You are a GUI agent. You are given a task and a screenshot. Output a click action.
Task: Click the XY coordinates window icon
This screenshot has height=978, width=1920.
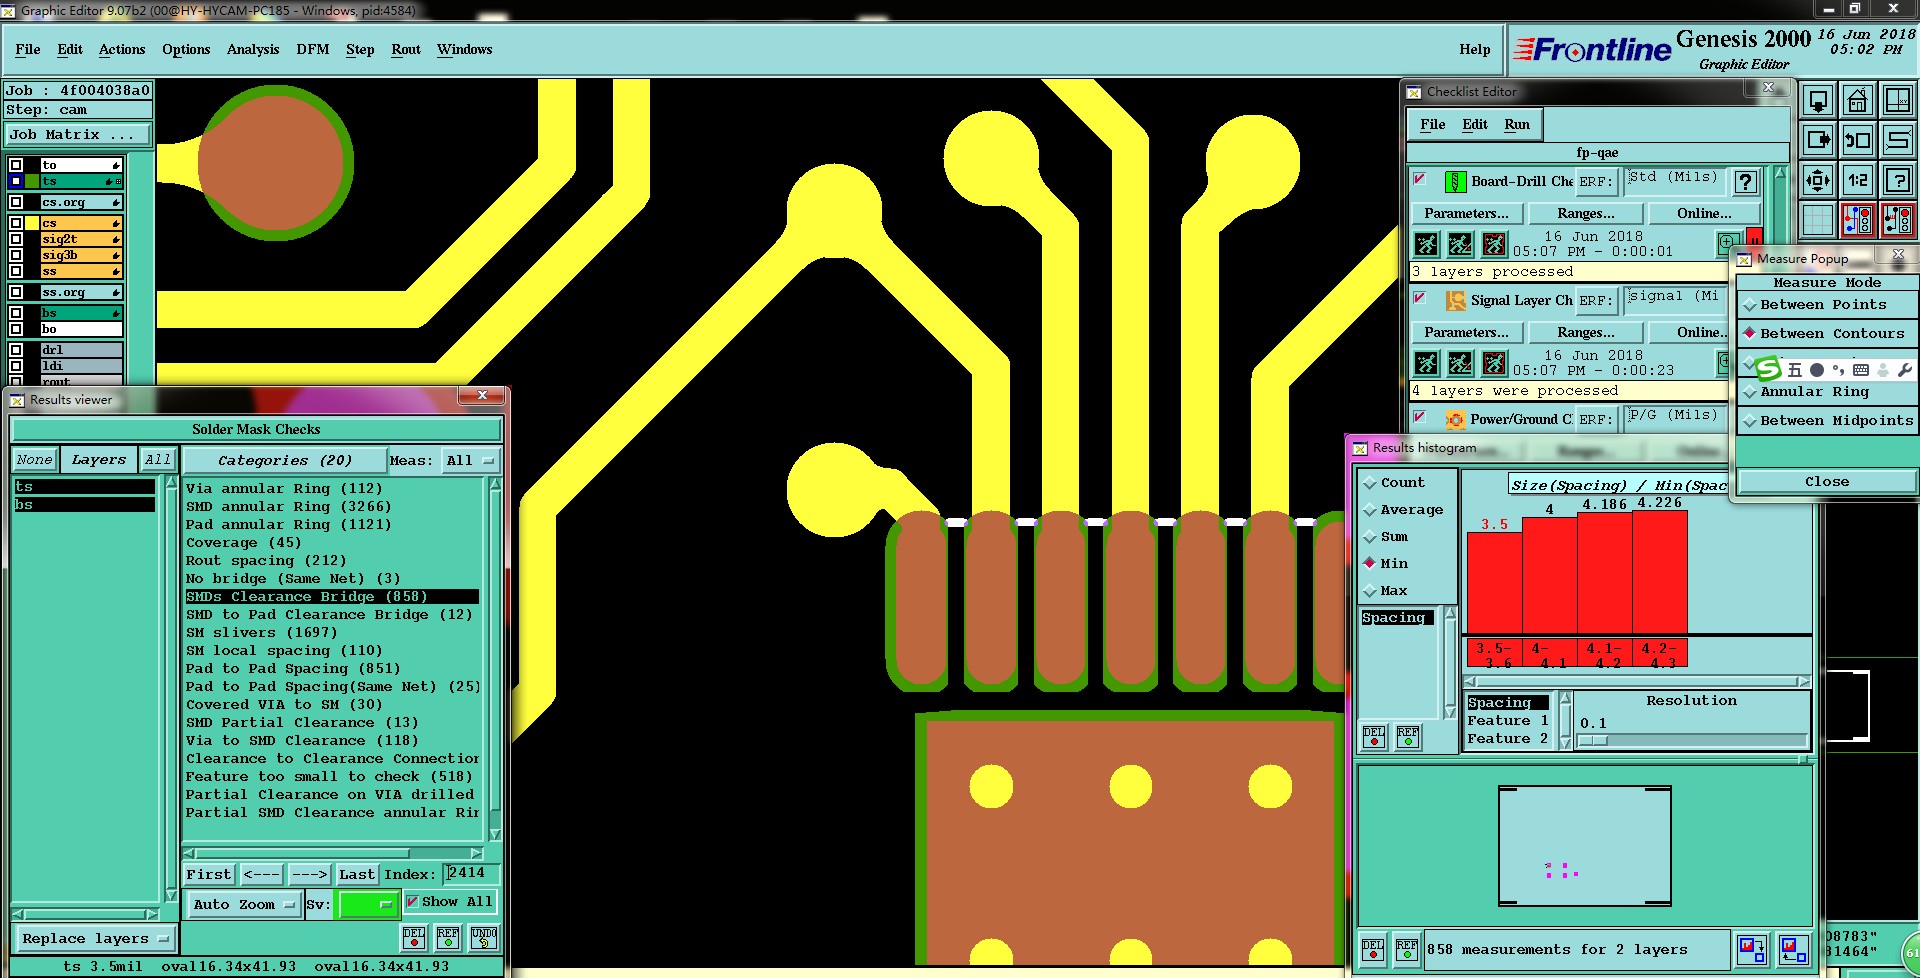pyautogui.click(x=1897, y=100)
